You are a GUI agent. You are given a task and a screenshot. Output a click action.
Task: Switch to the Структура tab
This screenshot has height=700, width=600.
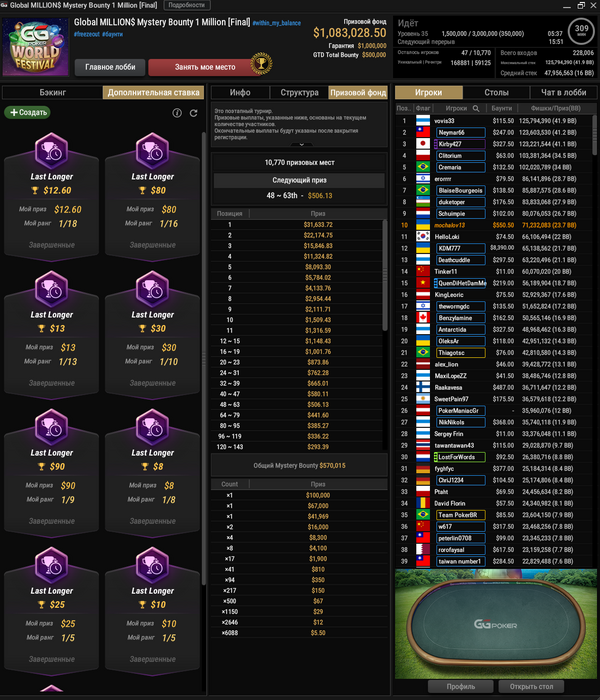pos(299,92)
